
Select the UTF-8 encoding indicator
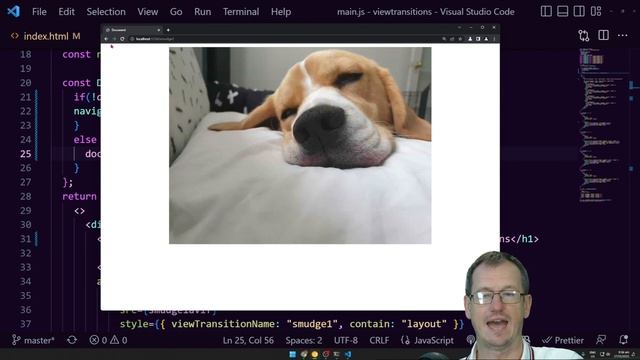tap(346, 340)
